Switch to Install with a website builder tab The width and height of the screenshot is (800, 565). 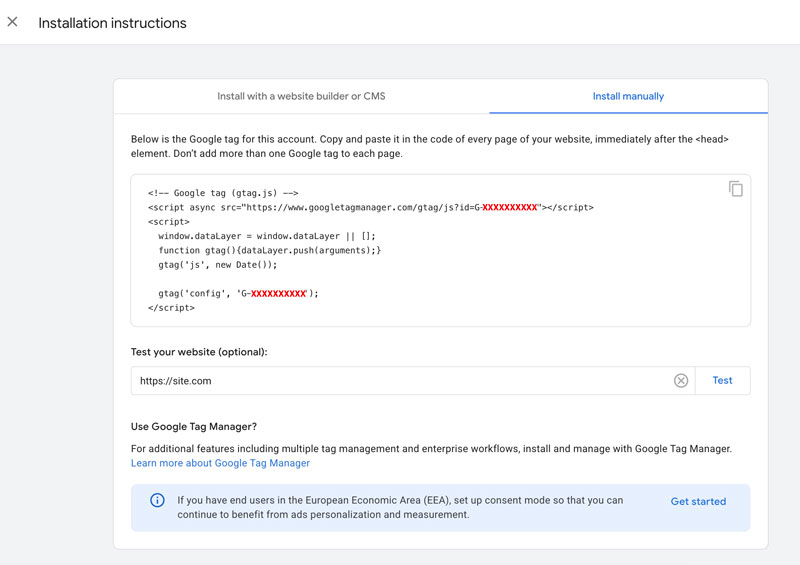(301, 97)
